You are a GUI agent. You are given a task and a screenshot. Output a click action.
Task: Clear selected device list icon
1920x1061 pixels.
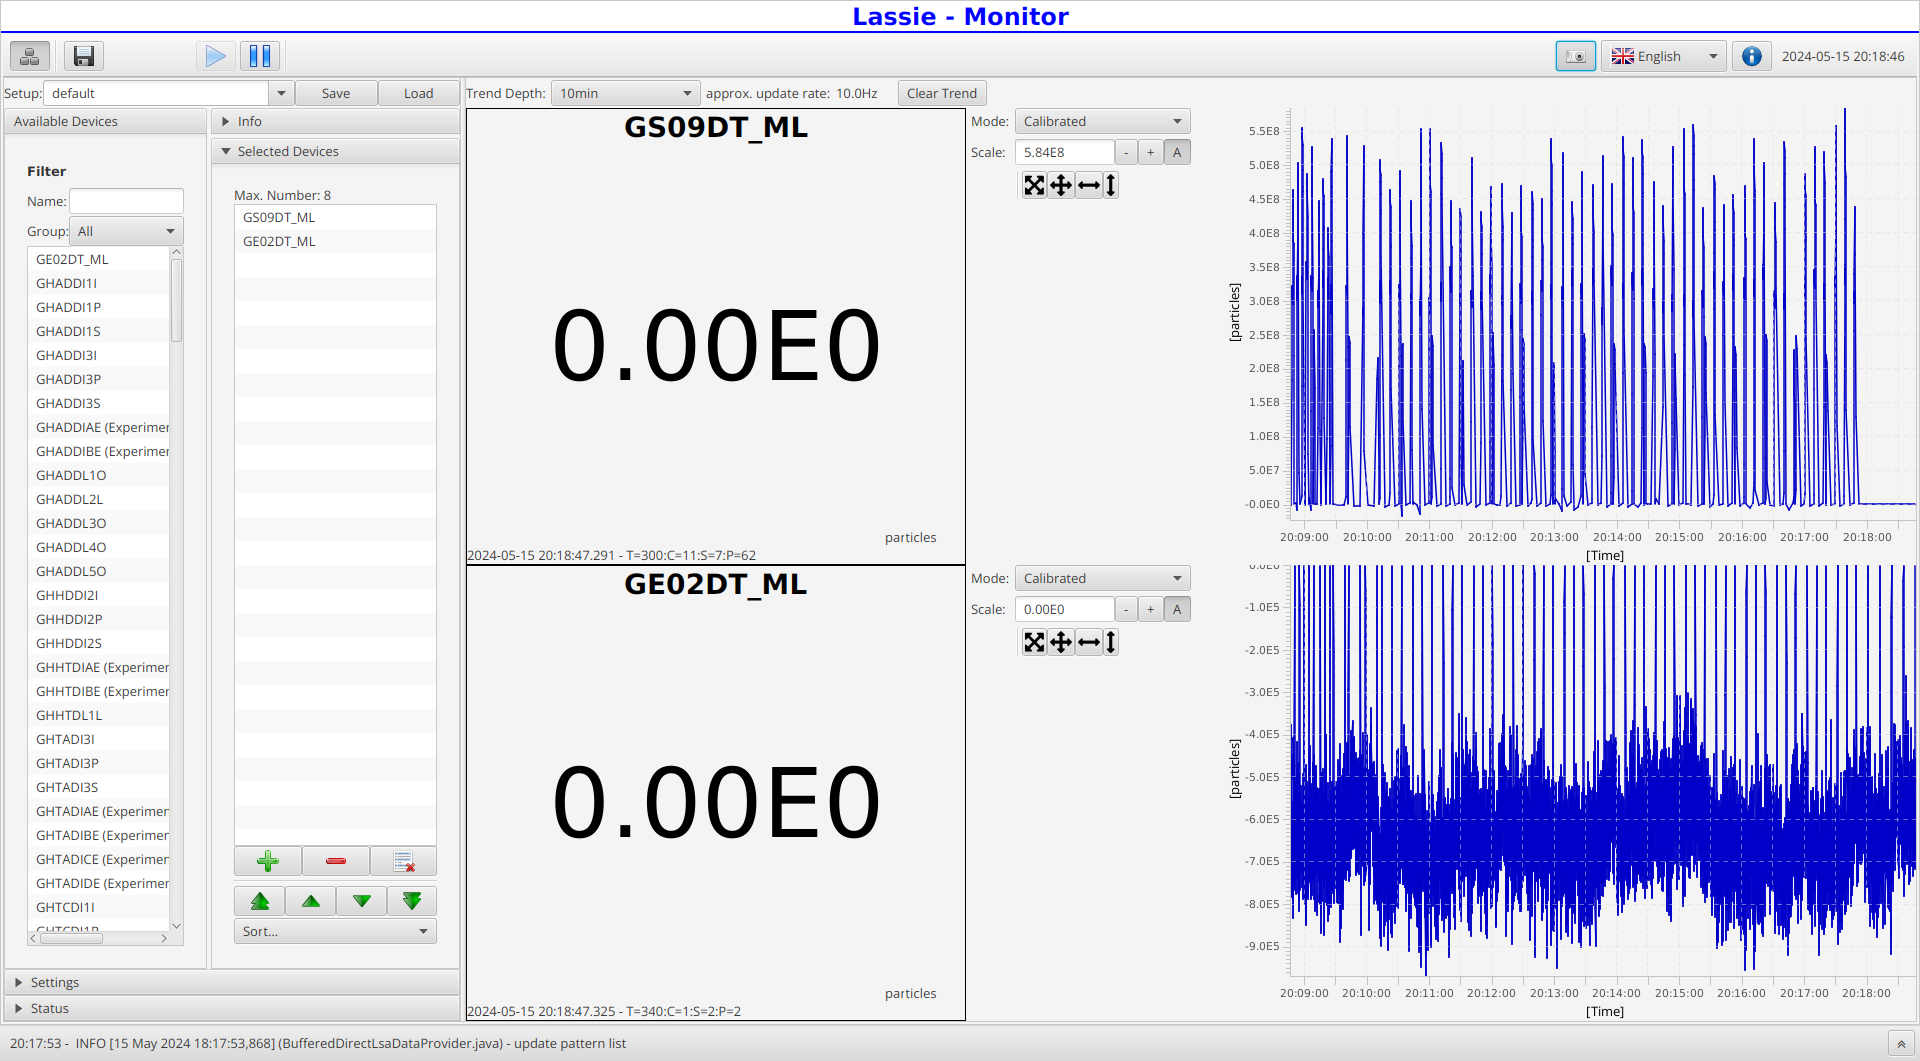[404, 861]
